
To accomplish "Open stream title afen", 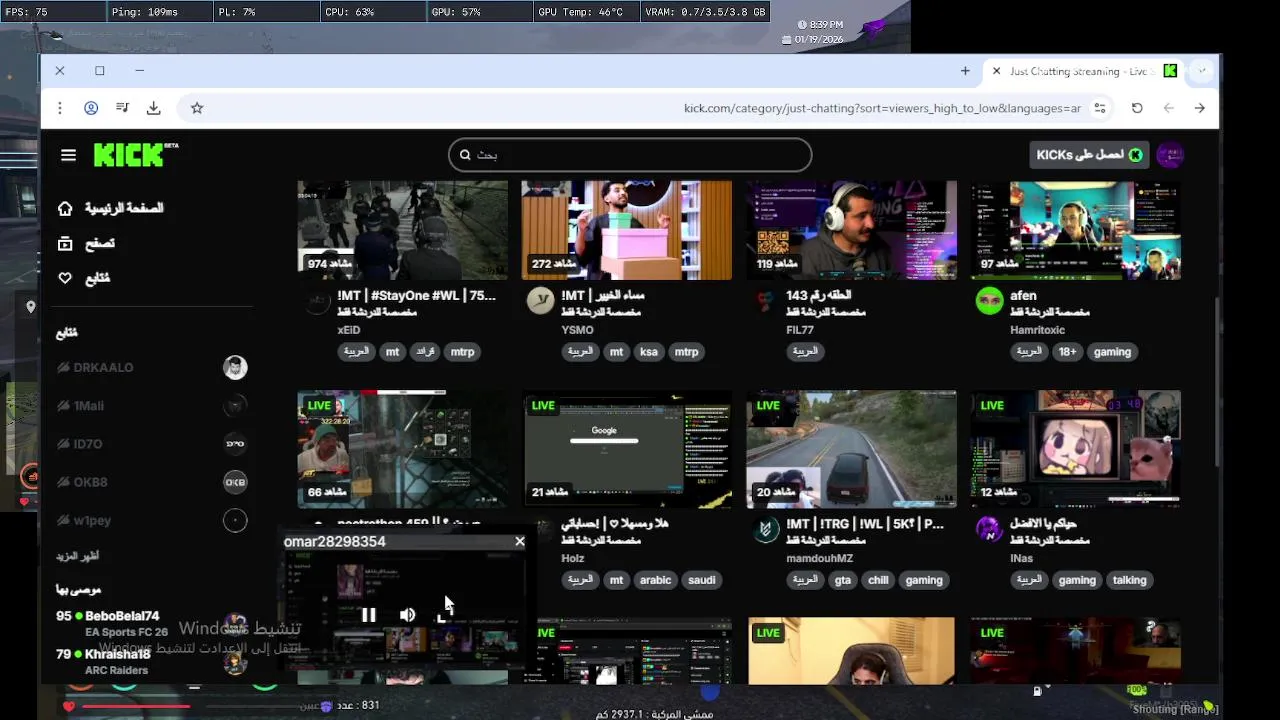I will [1023, 296].
